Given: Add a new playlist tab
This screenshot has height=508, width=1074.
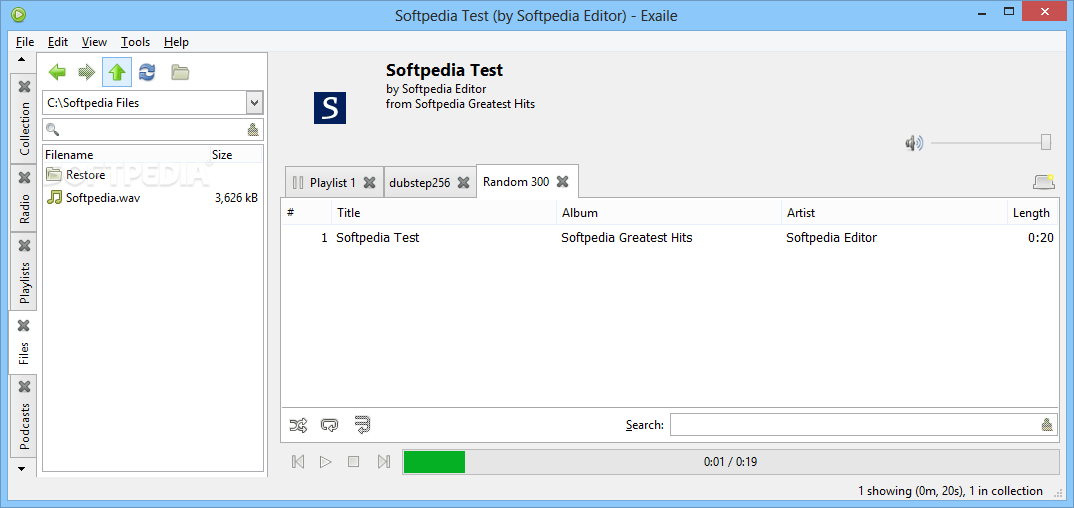Looking at the screenshot, I should [x=1044, y=182].
